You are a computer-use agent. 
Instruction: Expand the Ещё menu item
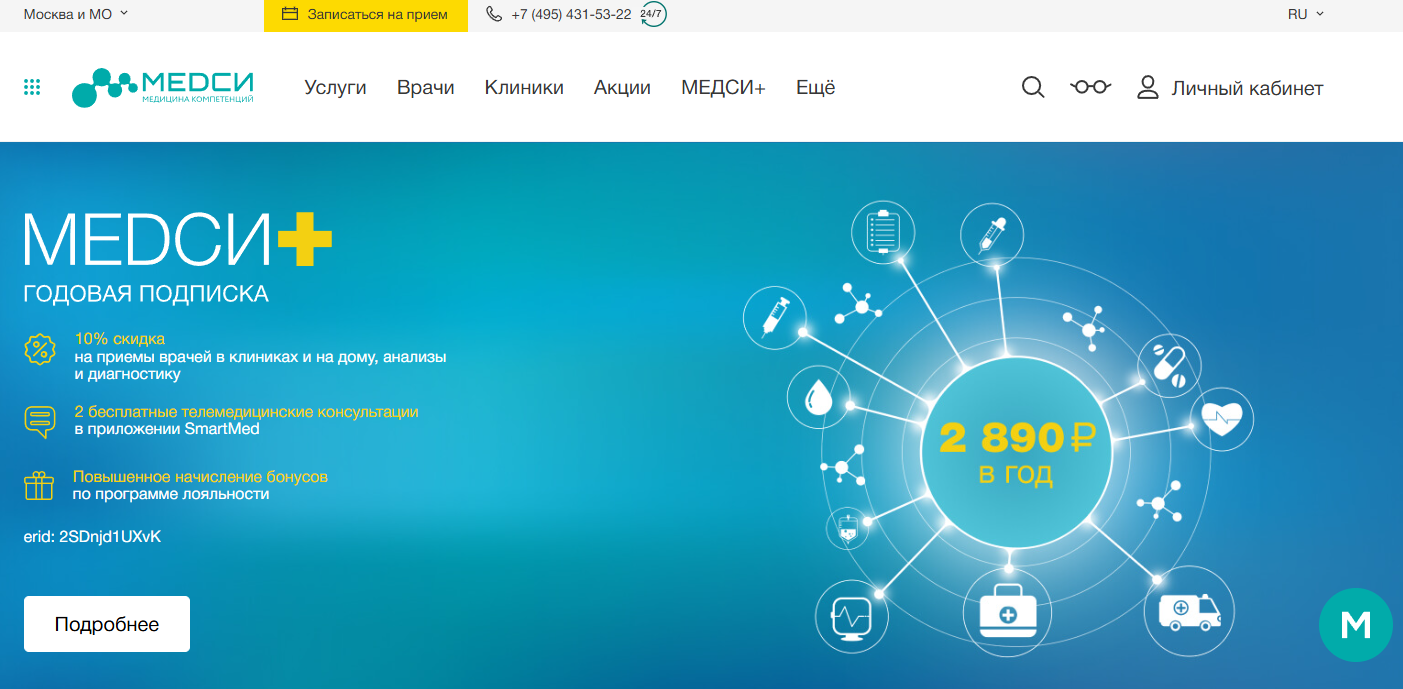816,88
